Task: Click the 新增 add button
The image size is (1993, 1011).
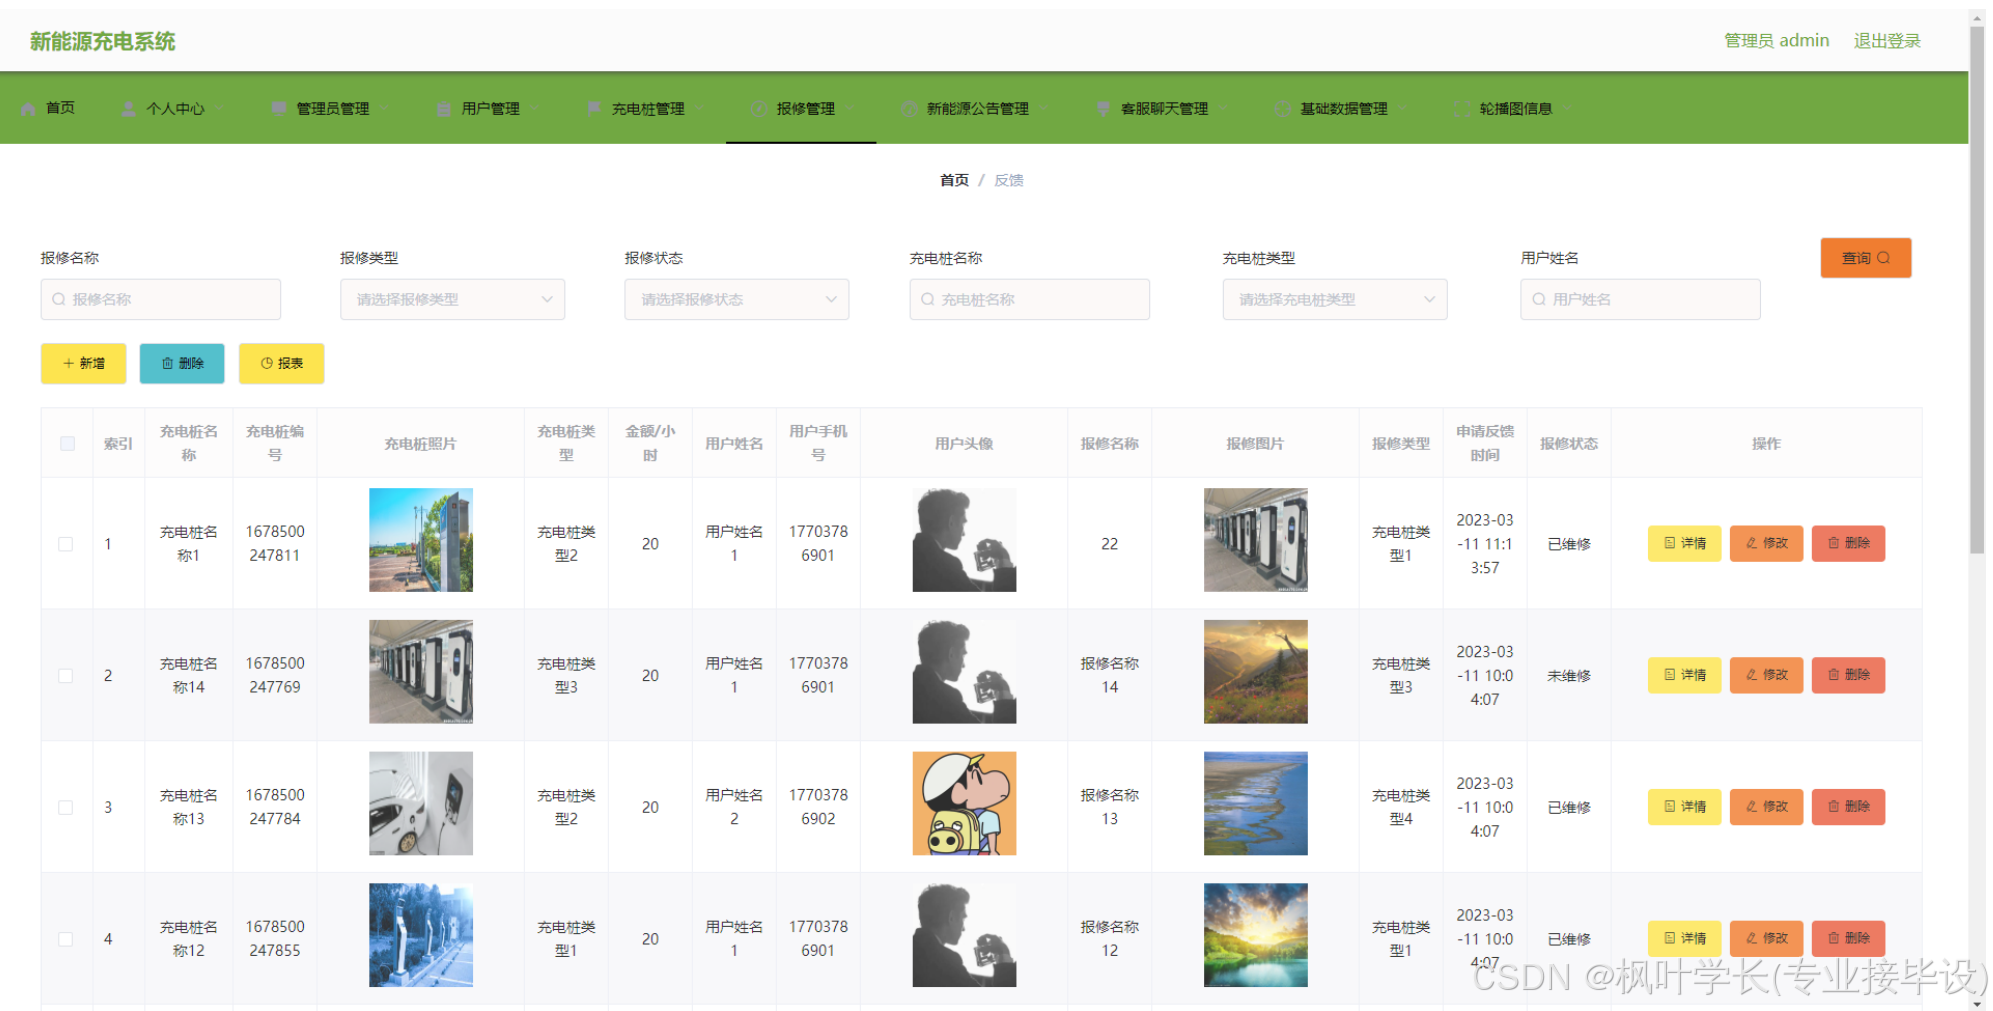Action: tap(83, 363)
